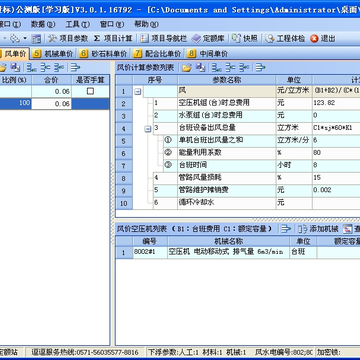Select the 能量利用系数 row

pos(238,153)
